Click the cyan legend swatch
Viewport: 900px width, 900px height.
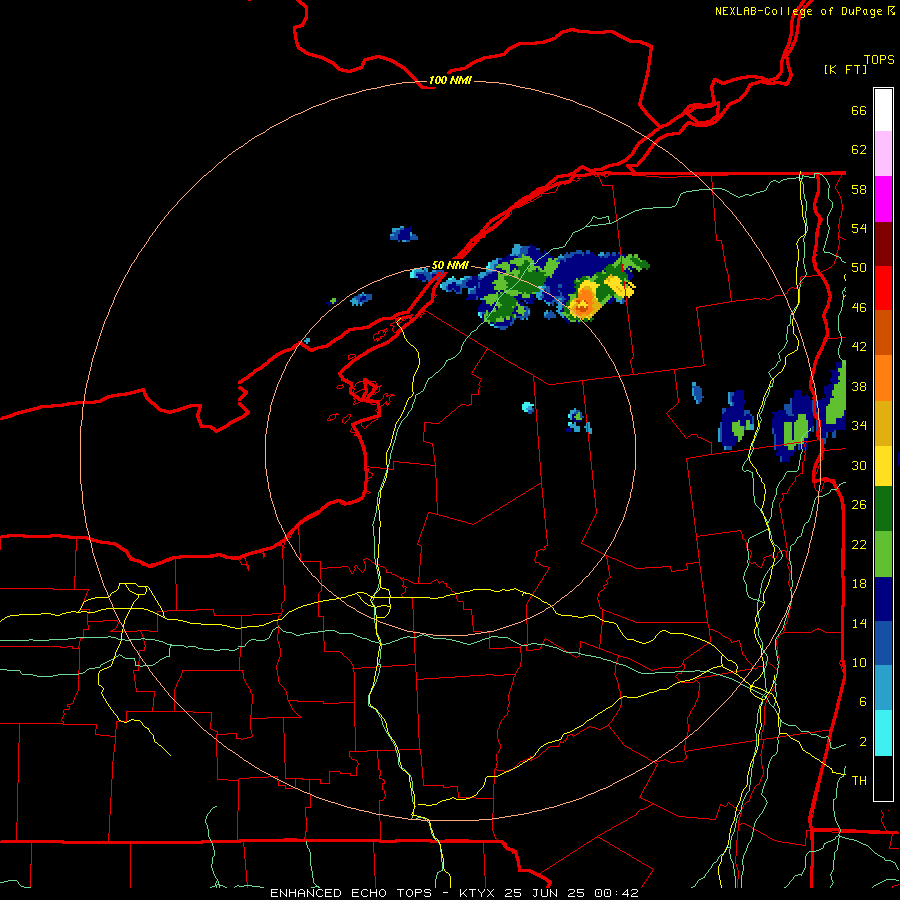pyautogui.click(x=883, y=733)
